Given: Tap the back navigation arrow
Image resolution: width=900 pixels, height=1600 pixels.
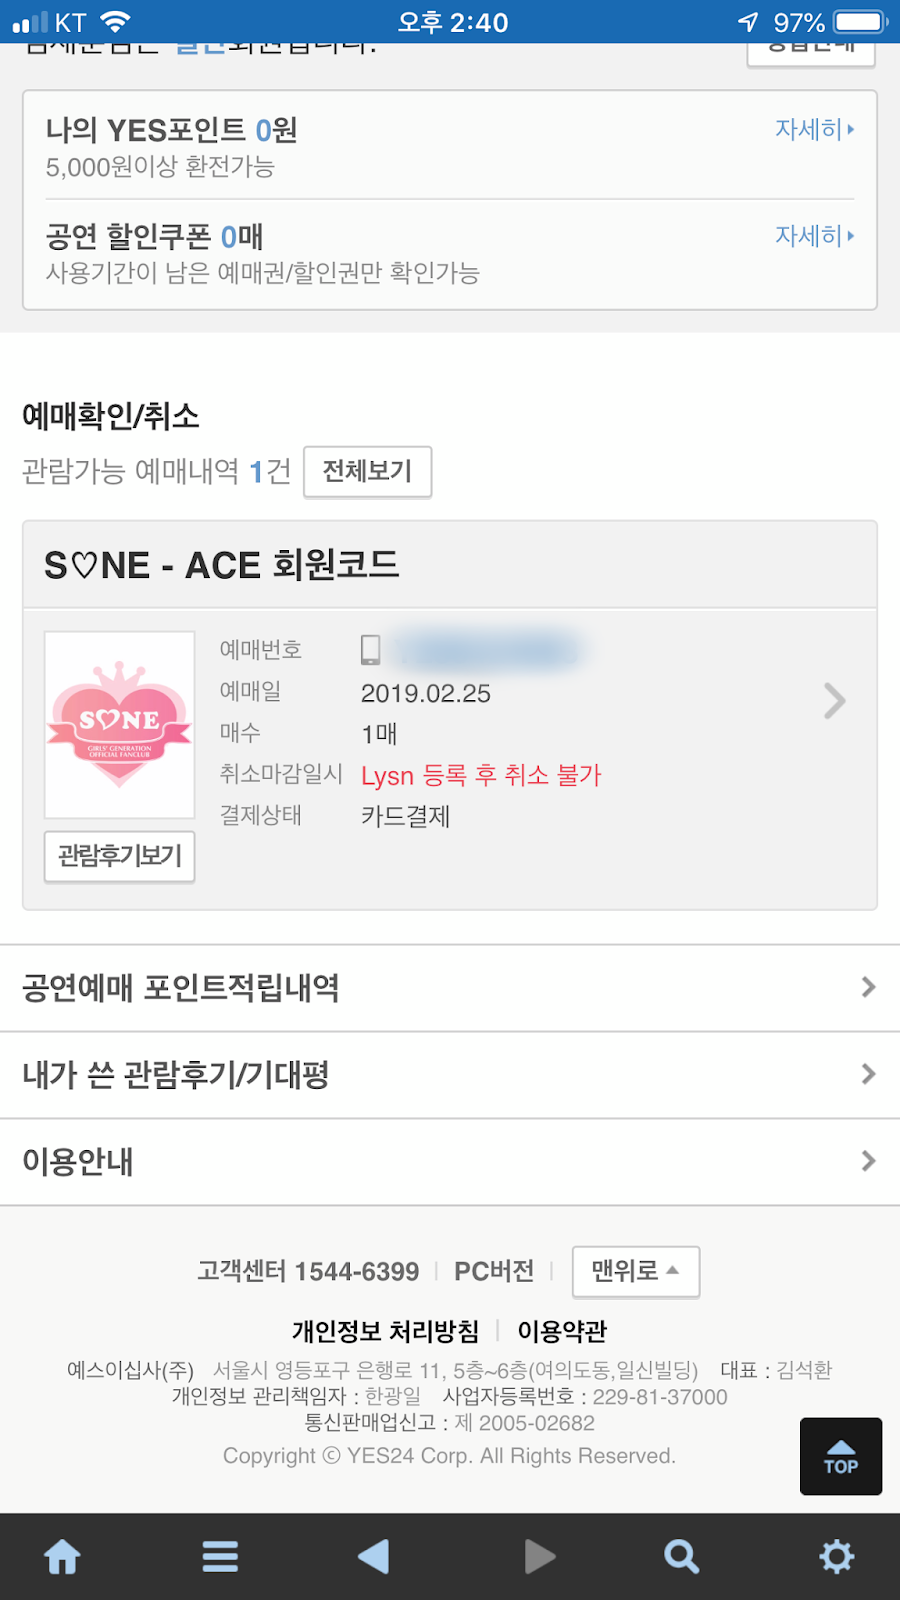Looking at the screenshot, I should coord(373,1556).
